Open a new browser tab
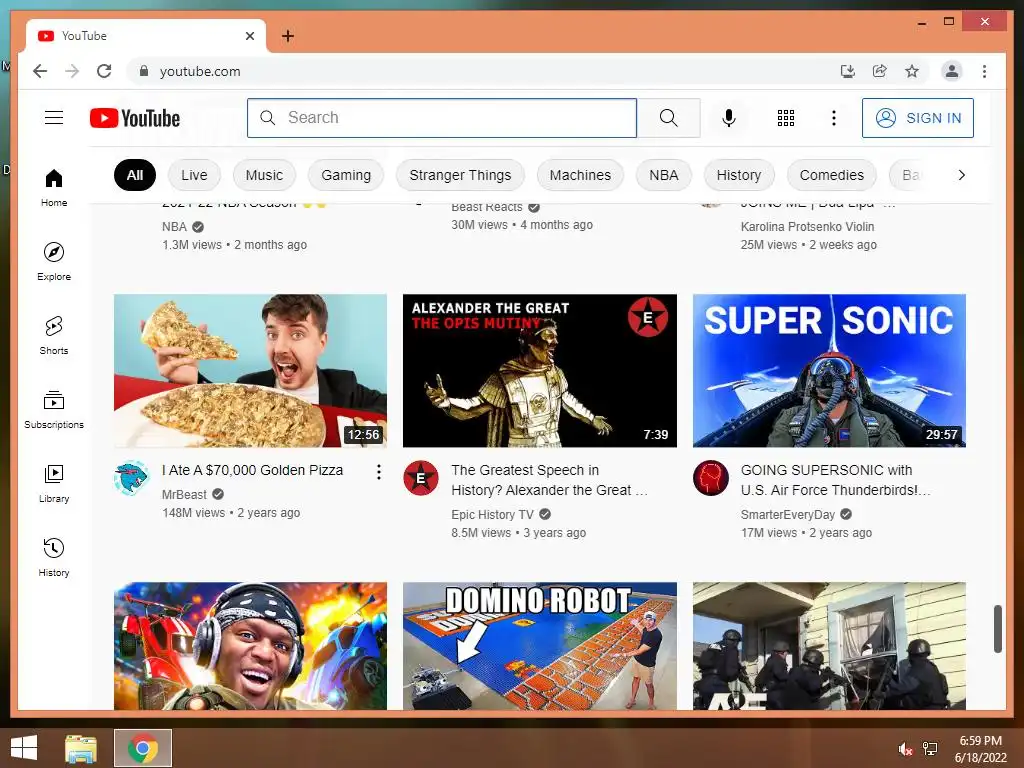The image size is (1024, 768). click(x=287, y=36)
